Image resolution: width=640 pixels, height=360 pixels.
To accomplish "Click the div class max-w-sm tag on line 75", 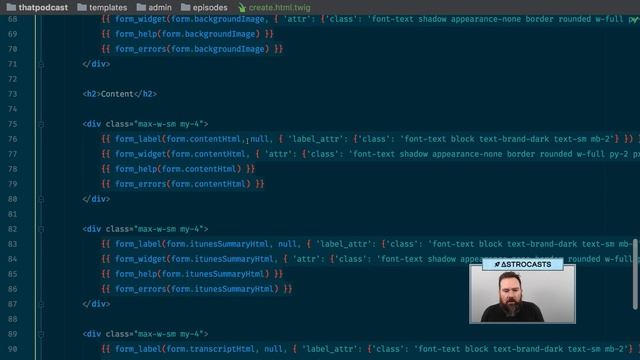I will pyautogui.click(x=145, y=124).
